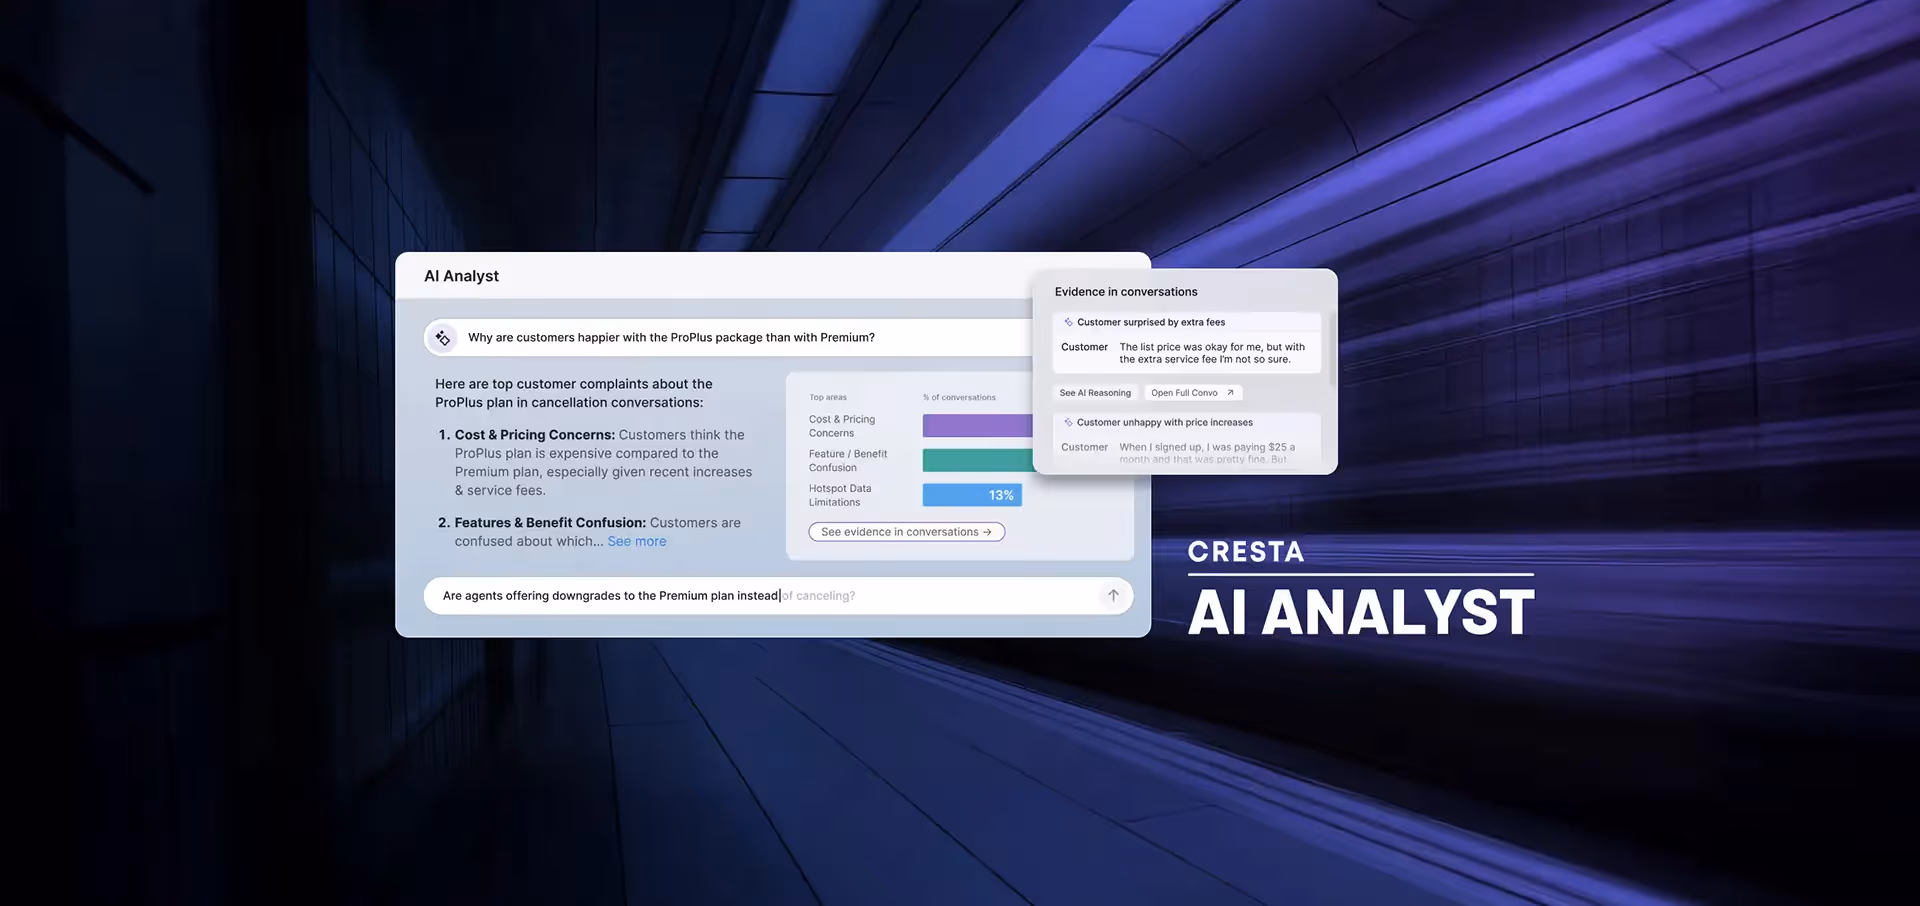Viewport: 1920px width, 906px height.
Task: Click bold 'Features & Benefit Confusion:' list item
Action: tap(550, 523)
